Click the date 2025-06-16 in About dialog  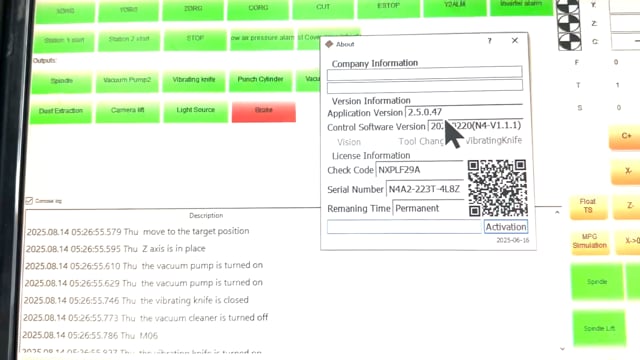(513, 240)
